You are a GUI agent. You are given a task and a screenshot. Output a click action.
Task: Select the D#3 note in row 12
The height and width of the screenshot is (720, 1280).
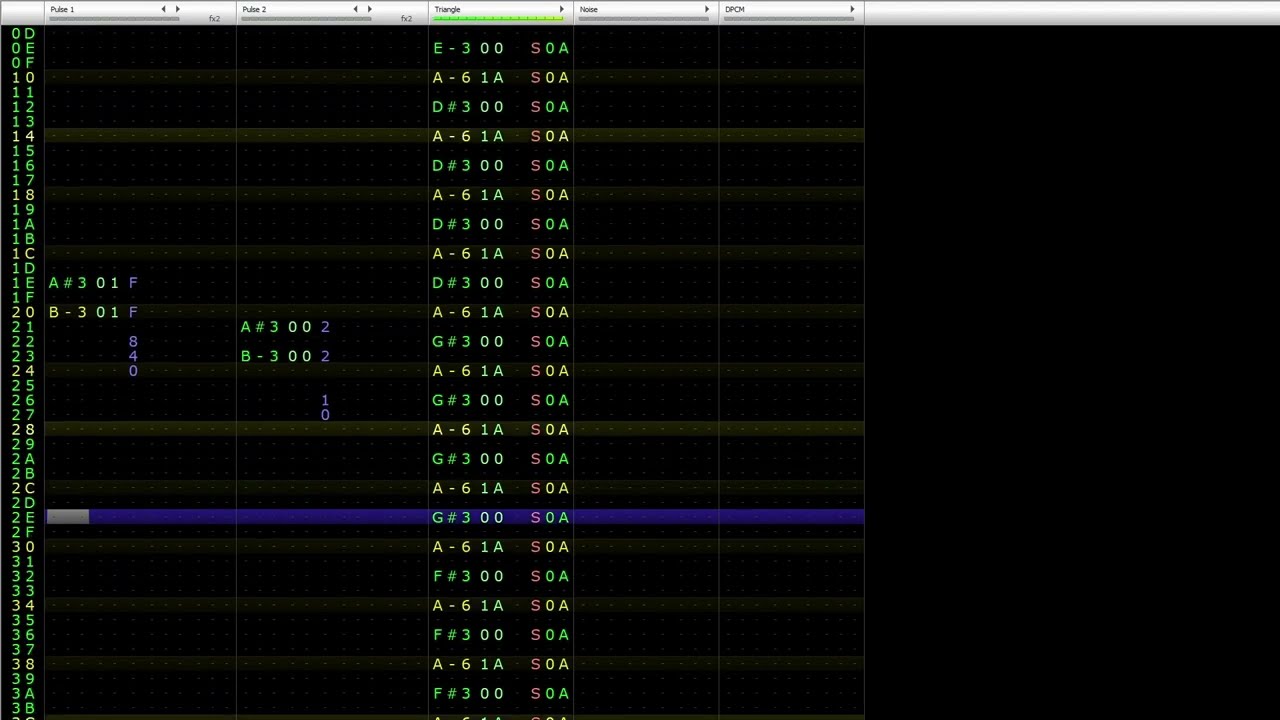[451, 107]
